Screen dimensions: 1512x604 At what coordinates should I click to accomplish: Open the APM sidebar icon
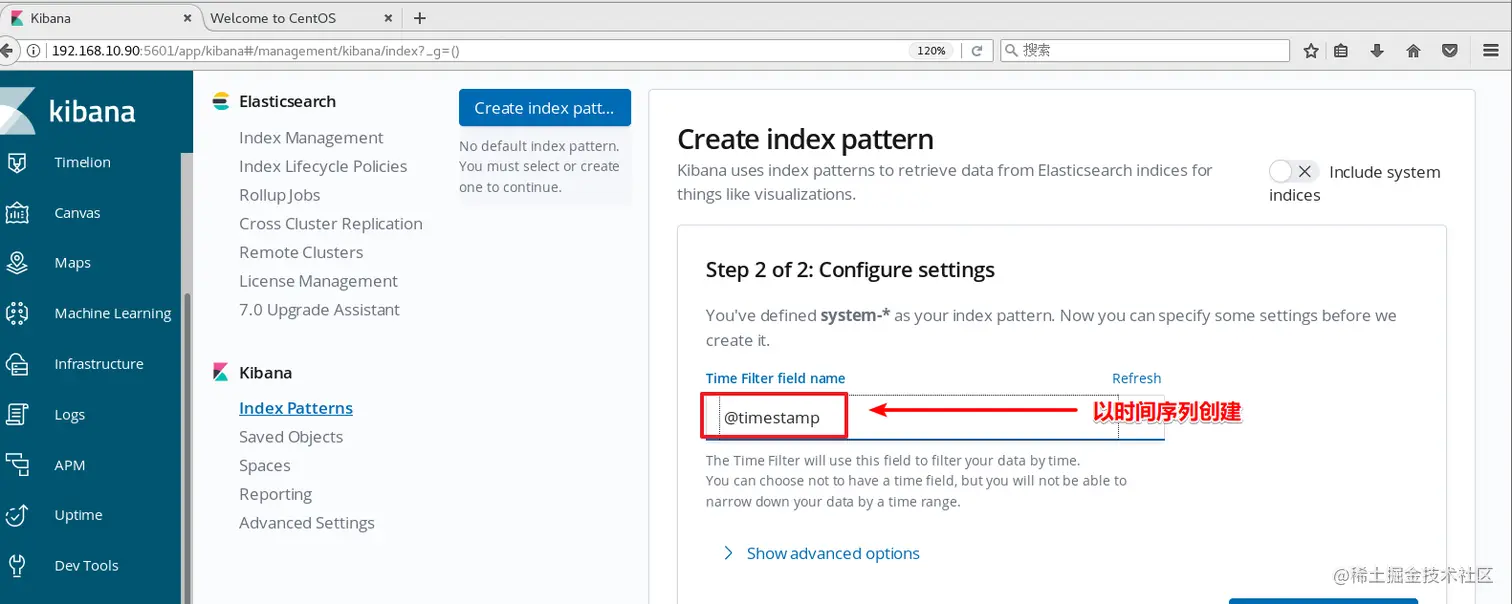point(17,465)
